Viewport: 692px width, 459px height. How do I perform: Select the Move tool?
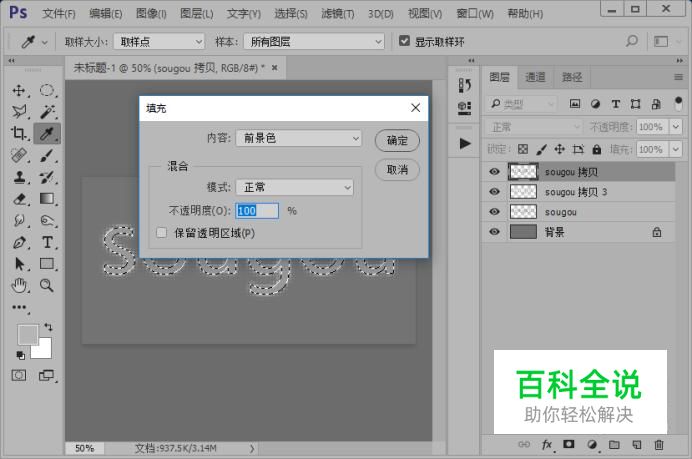pos(19,90)
